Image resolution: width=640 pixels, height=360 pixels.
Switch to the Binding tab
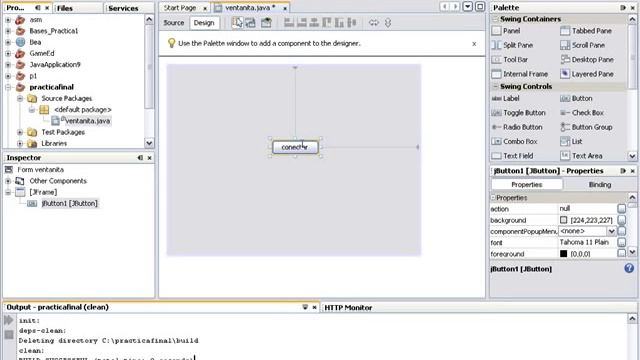pyautogui.click(x=600, y=184)
